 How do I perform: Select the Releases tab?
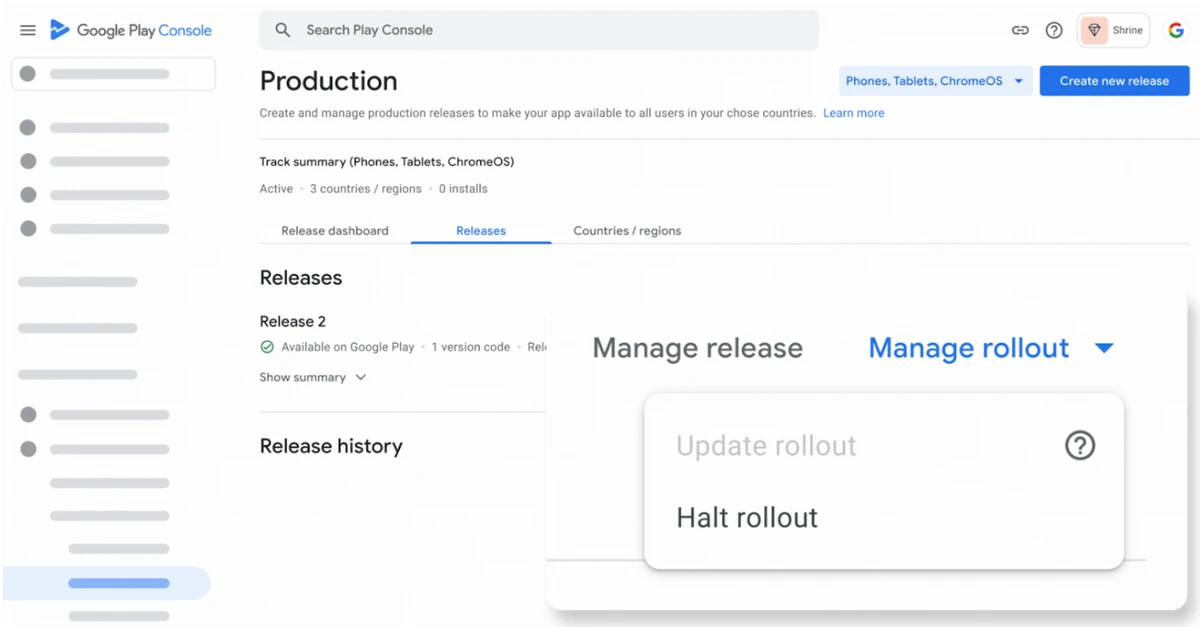click(481, 231)
